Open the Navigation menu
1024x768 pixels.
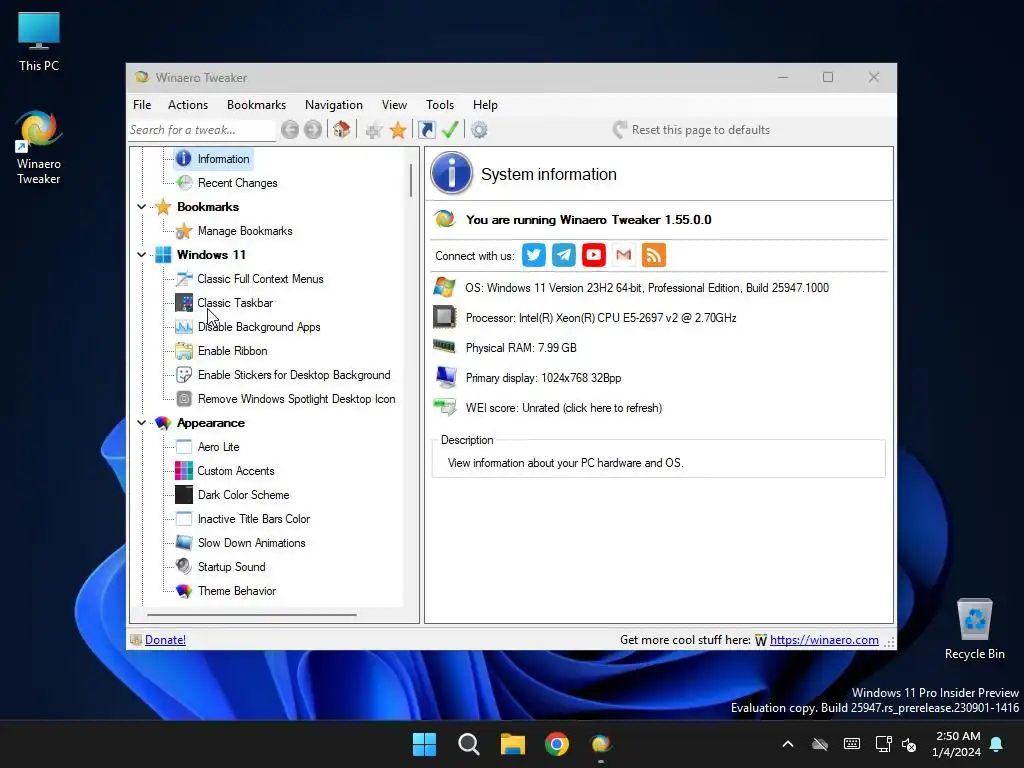[x=334, y=105]
